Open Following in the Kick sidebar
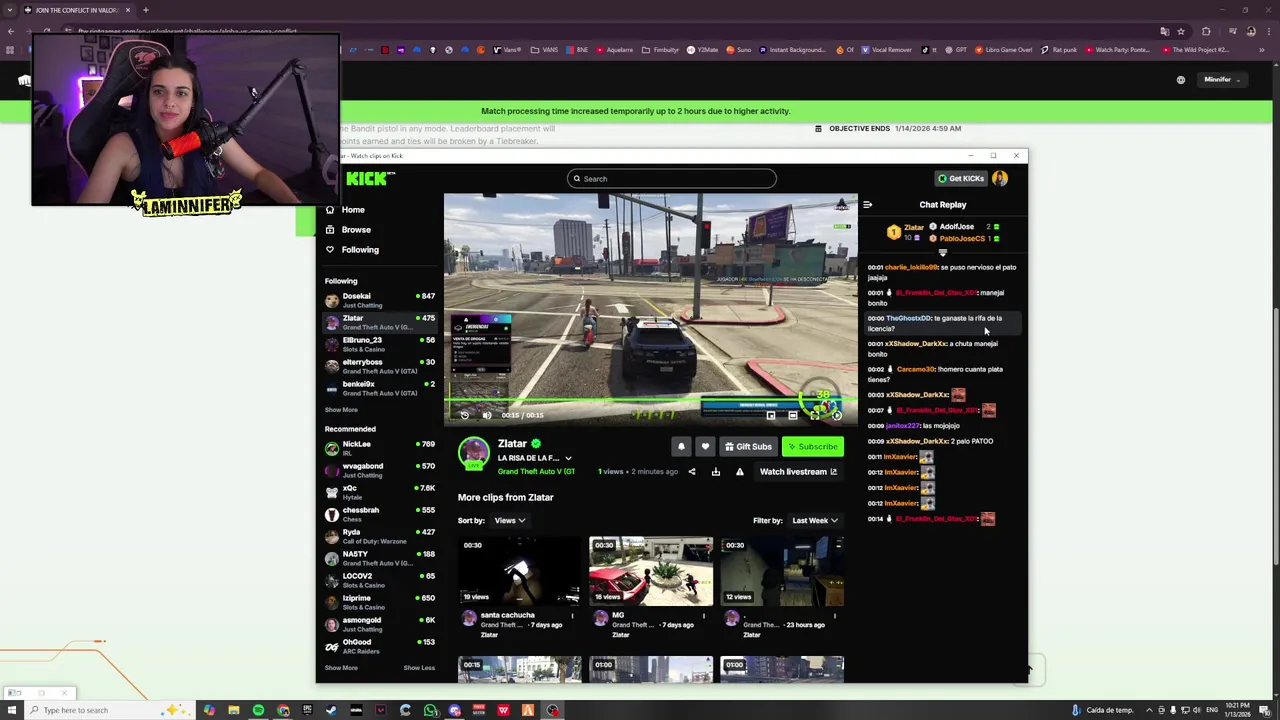The height and width of the screenshot is (720, 1280). coord(360,250)
